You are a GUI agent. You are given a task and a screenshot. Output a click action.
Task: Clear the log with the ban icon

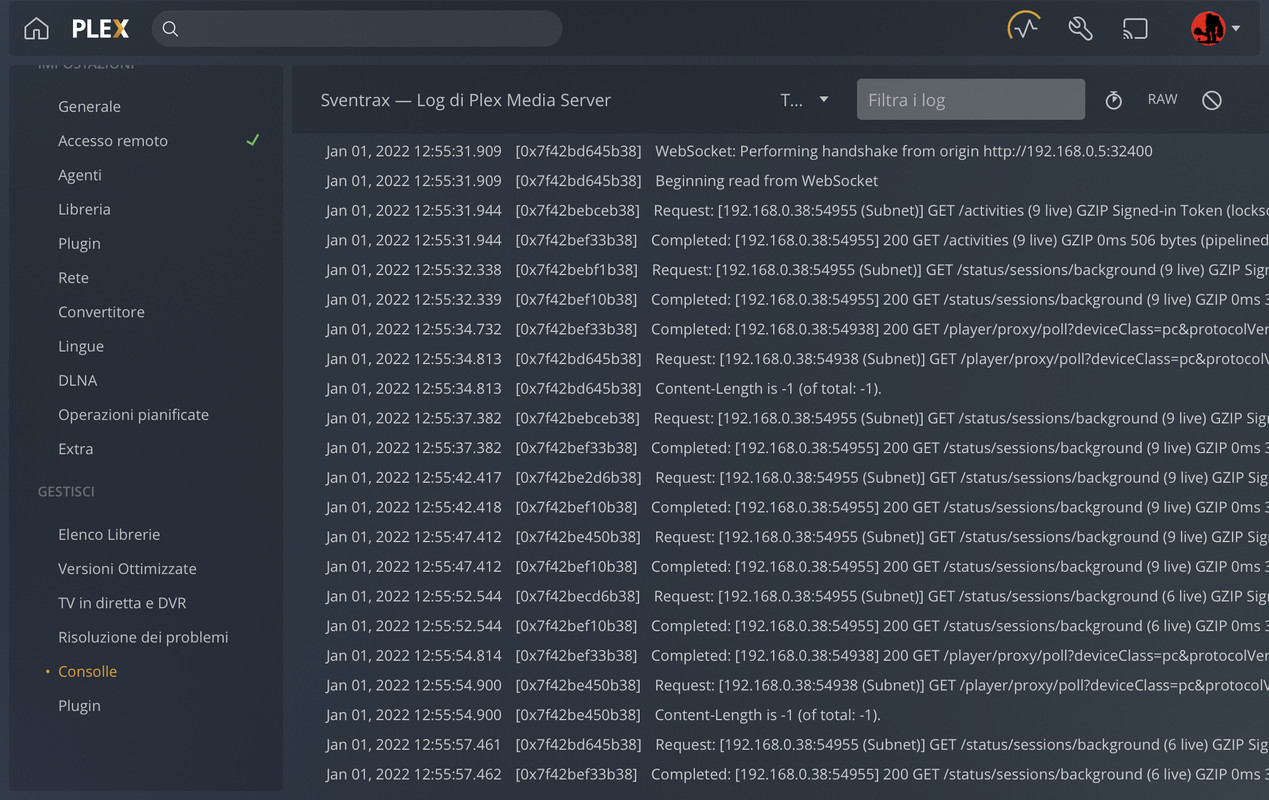[1212, 100]
